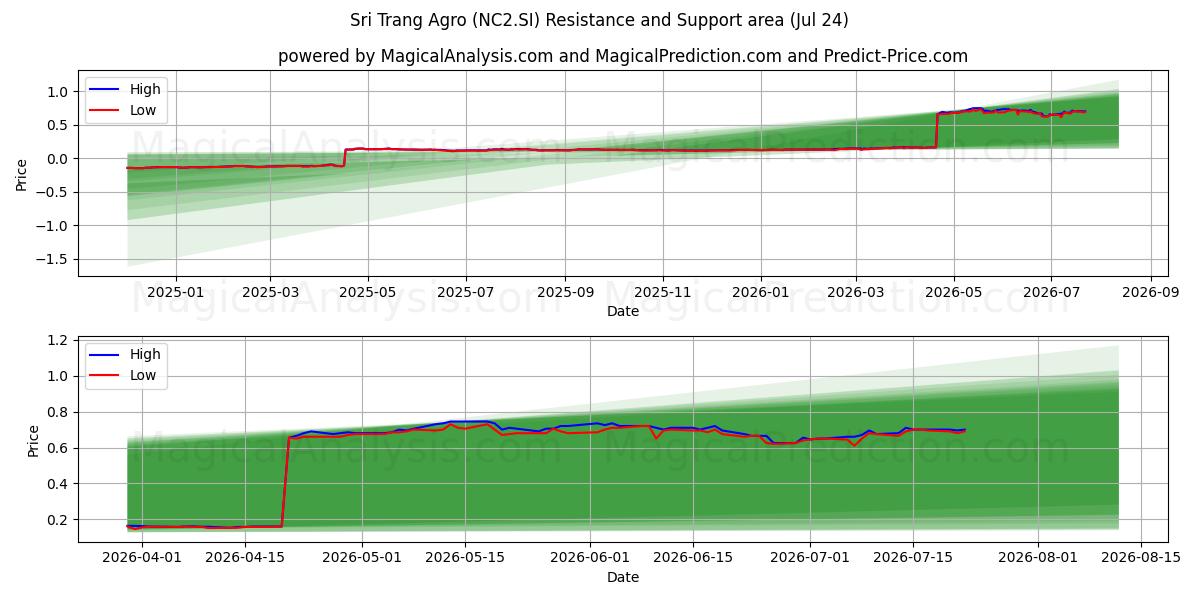This screenshot has height=600, width=1200.
Task: Click the '2026-03' tick label on top chart
Action: click(x=856, y=292)
